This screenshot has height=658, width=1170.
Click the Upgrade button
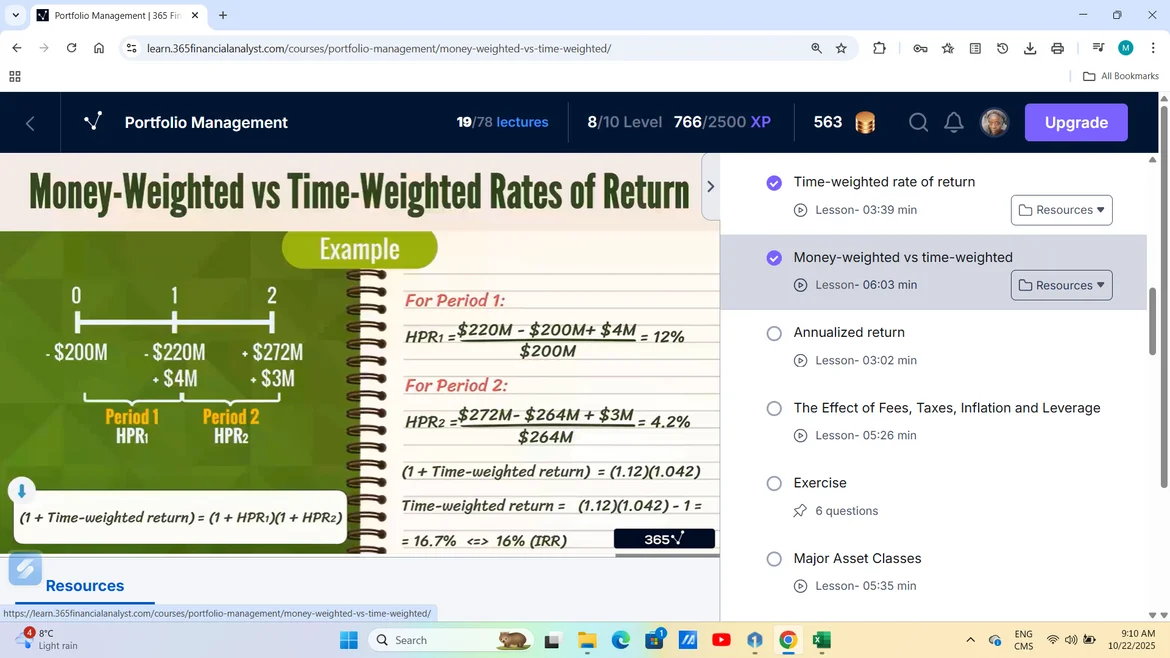(1076, 122)
